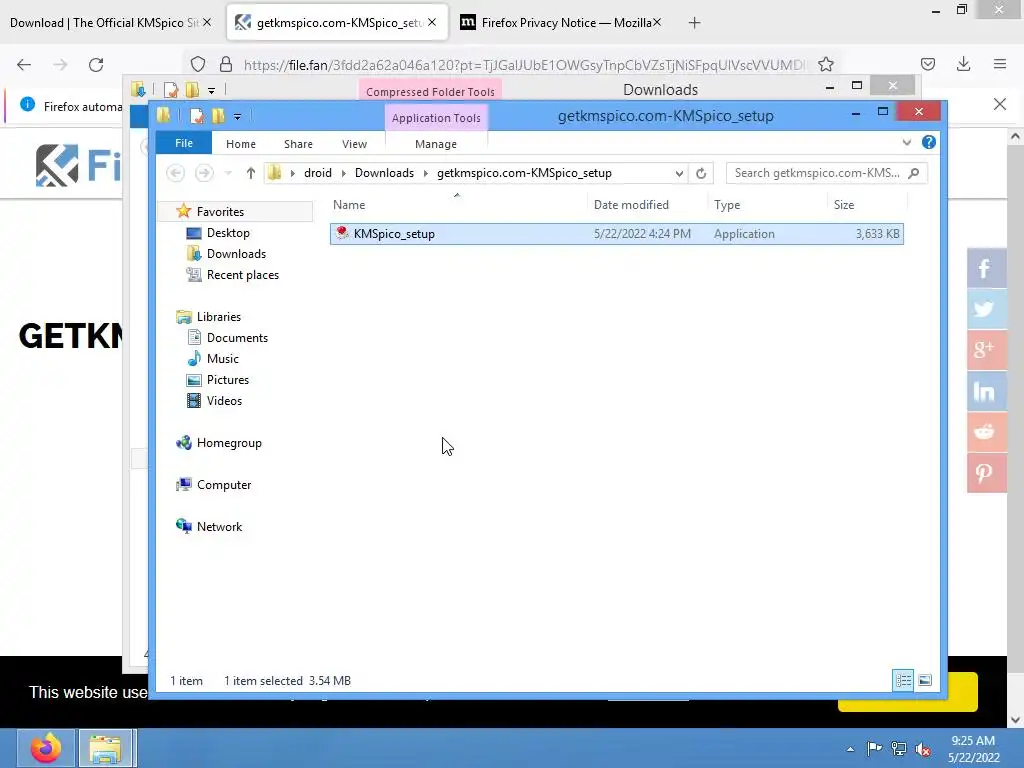This screenshot has width=1024, height=768.
Task: Close the getkmspico.com-KMSpico_setup browser tab
Action: click(x=432, y=22)
